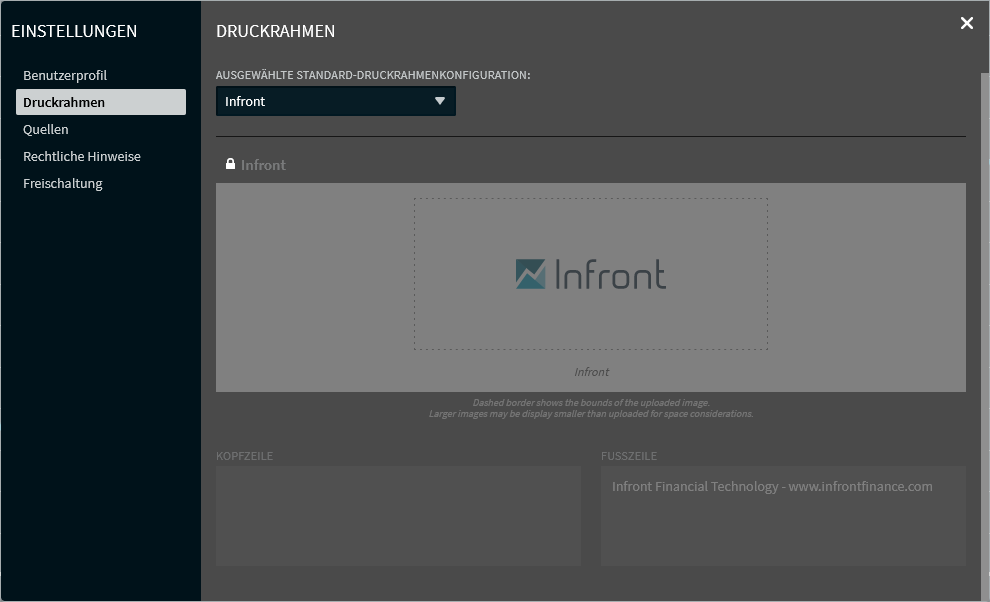Screen dimensions: 990x602
Task: Click the Infront chart logo icon in preview
Action: [x=530, y=274]
